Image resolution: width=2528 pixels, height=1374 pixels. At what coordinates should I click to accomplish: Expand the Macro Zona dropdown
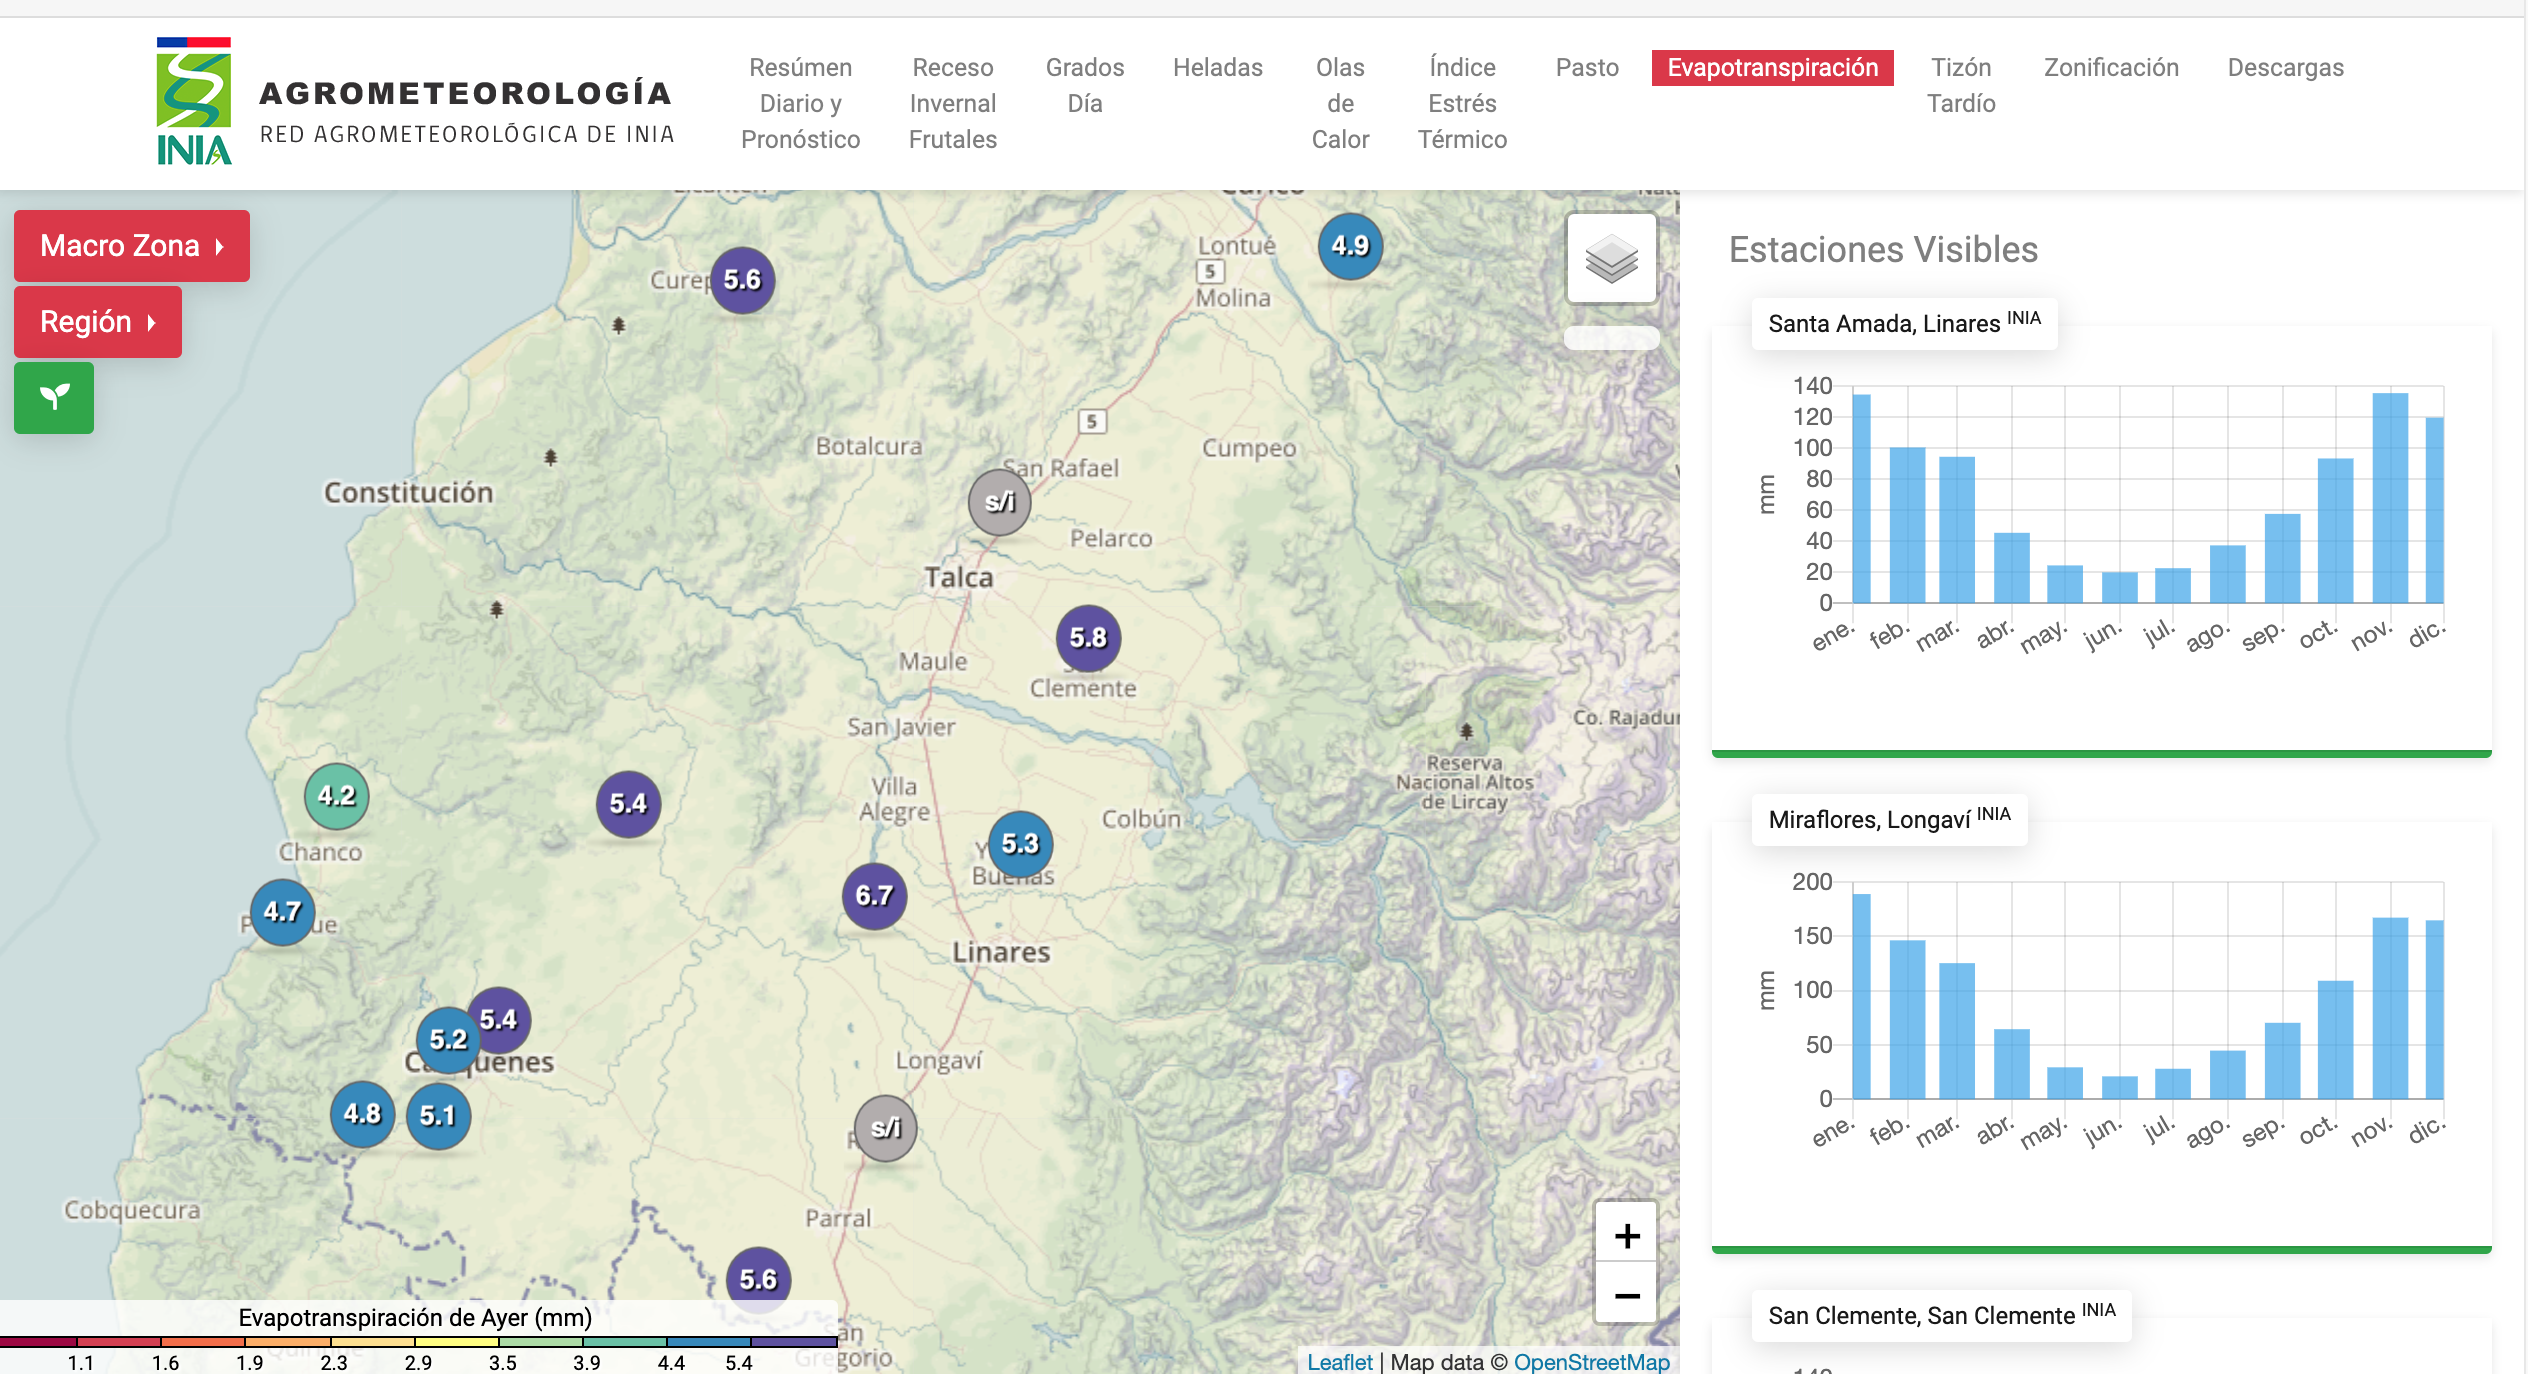pyautogui.click(x=132, y=246)
